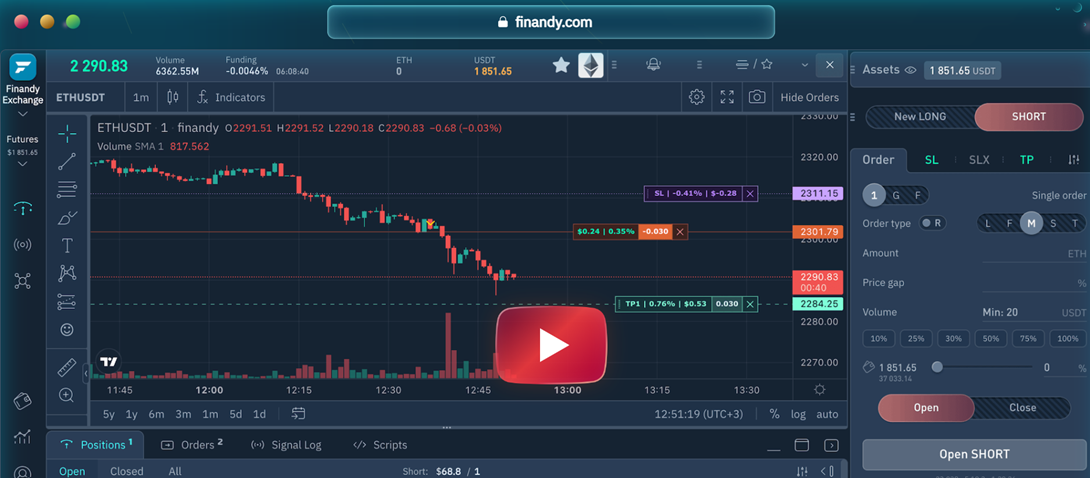The width and height of the screenshot is (1090, 478).
Task: Switch to the Positions tab
Action: pyautogui.click(x=95, y=445)
